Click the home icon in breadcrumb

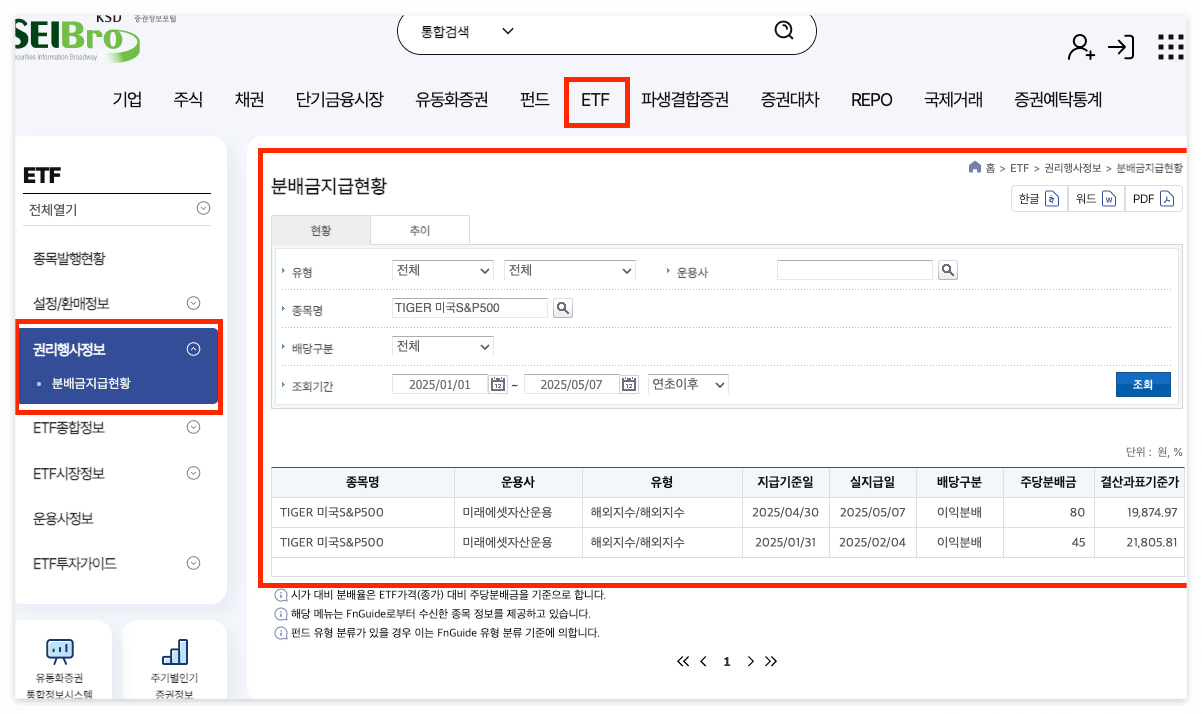click(975, 167)
